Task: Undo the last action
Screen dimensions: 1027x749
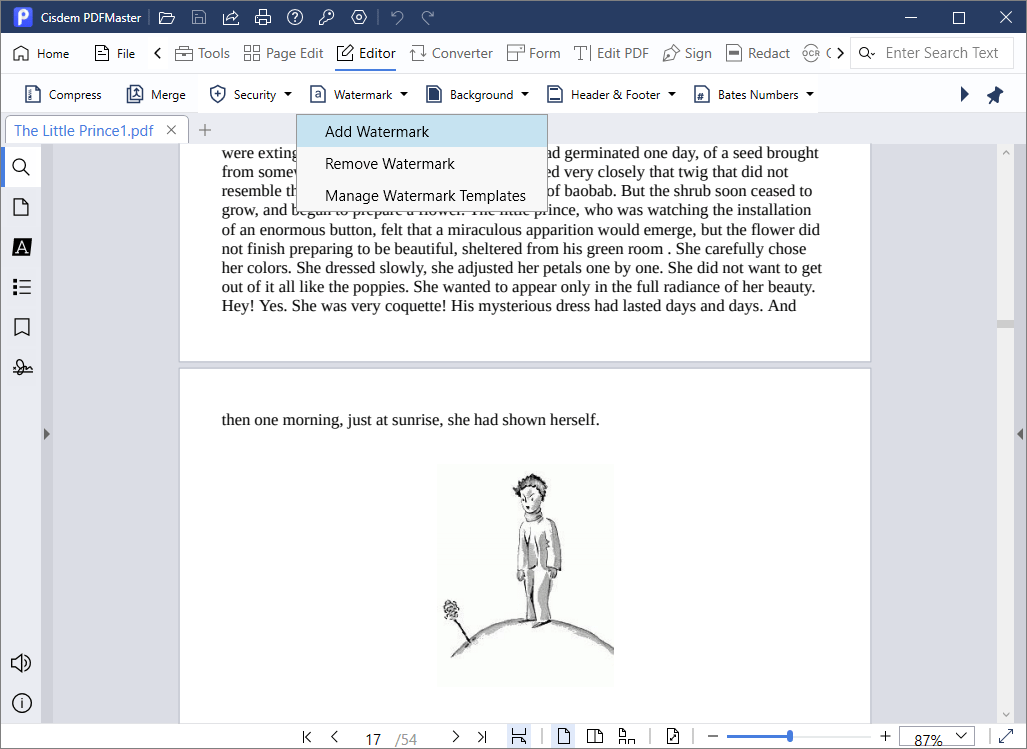Action: pos(397,18)
